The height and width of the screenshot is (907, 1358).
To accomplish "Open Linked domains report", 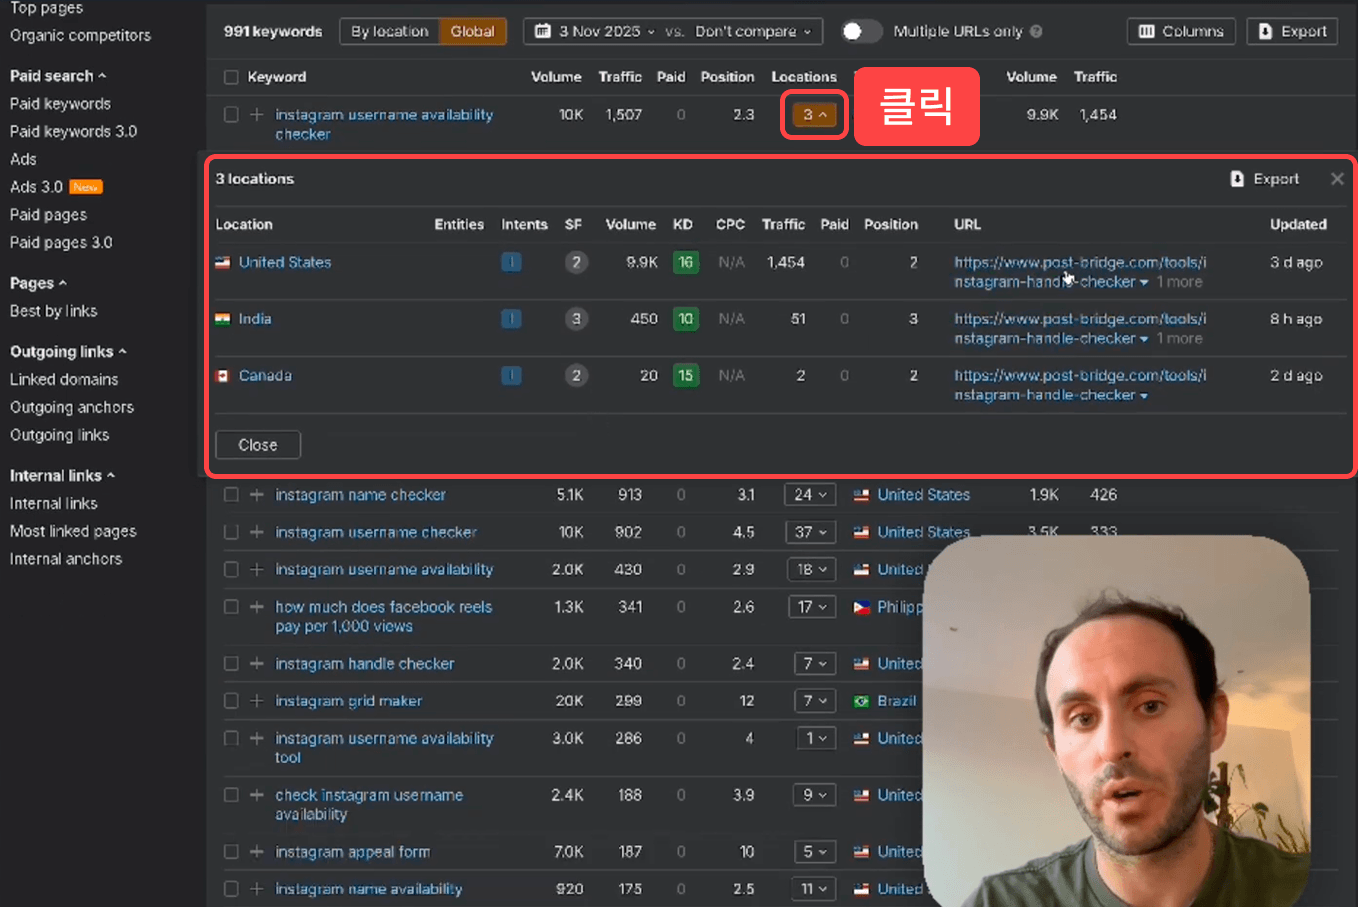I will 64,380.
